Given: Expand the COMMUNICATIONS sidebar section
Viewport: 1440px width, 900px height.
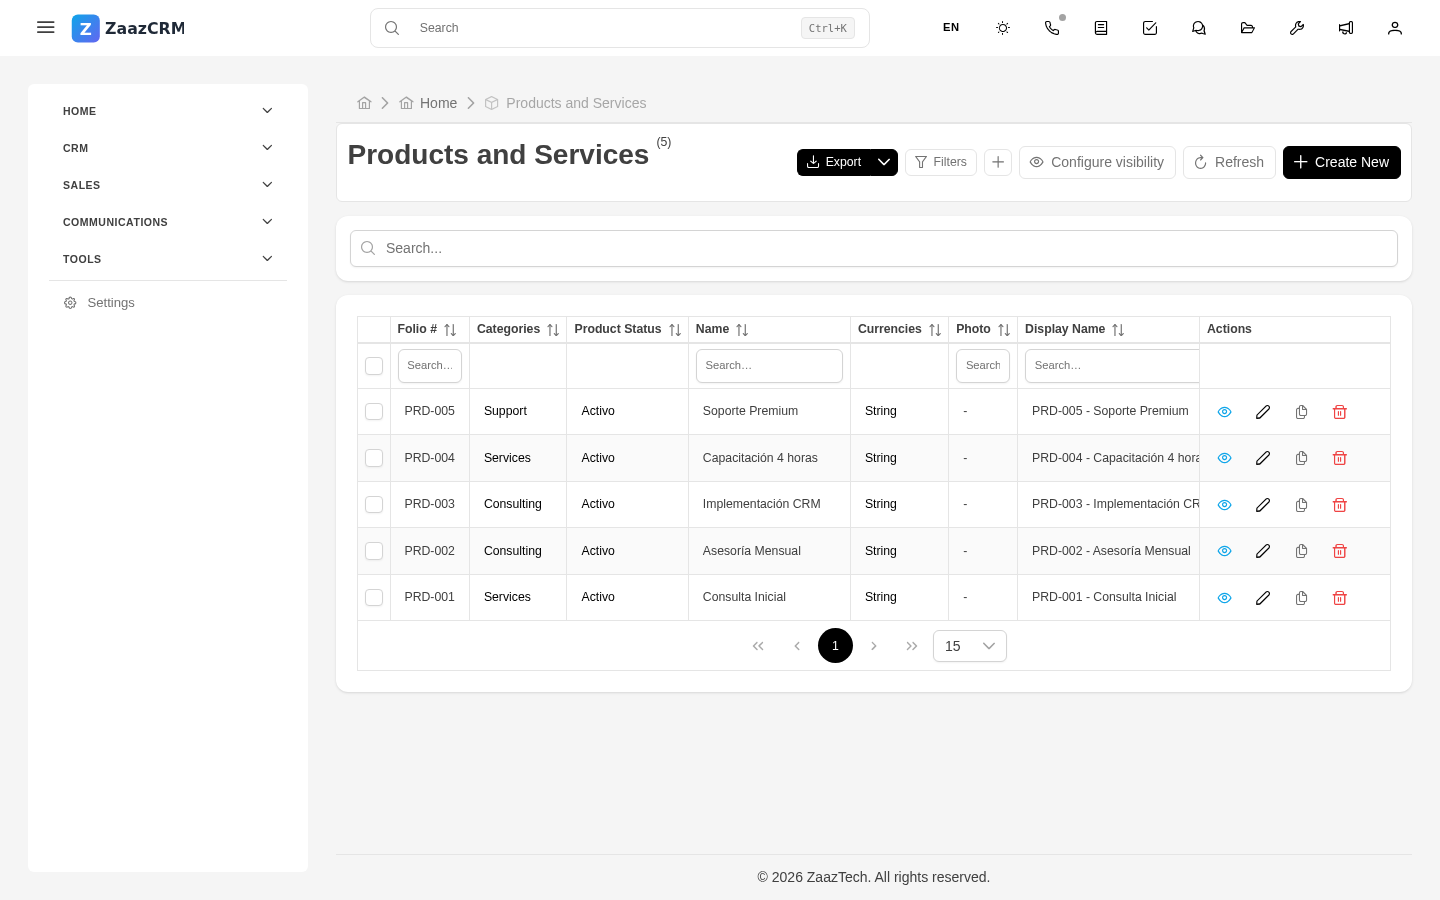Looking at the screenshot, I should (x=168, y=222).
